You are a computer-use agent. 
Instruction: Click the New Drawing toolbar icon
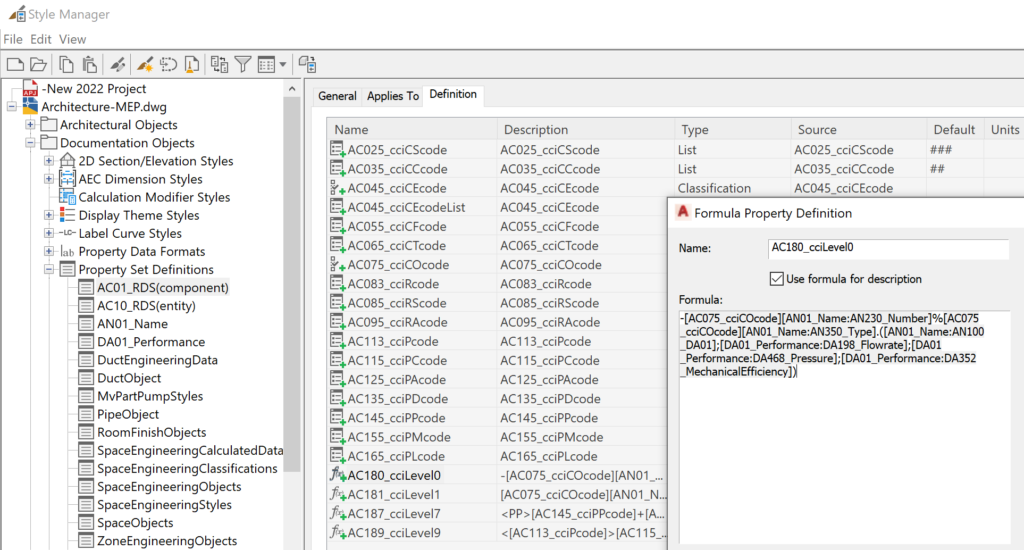(15, 64)
